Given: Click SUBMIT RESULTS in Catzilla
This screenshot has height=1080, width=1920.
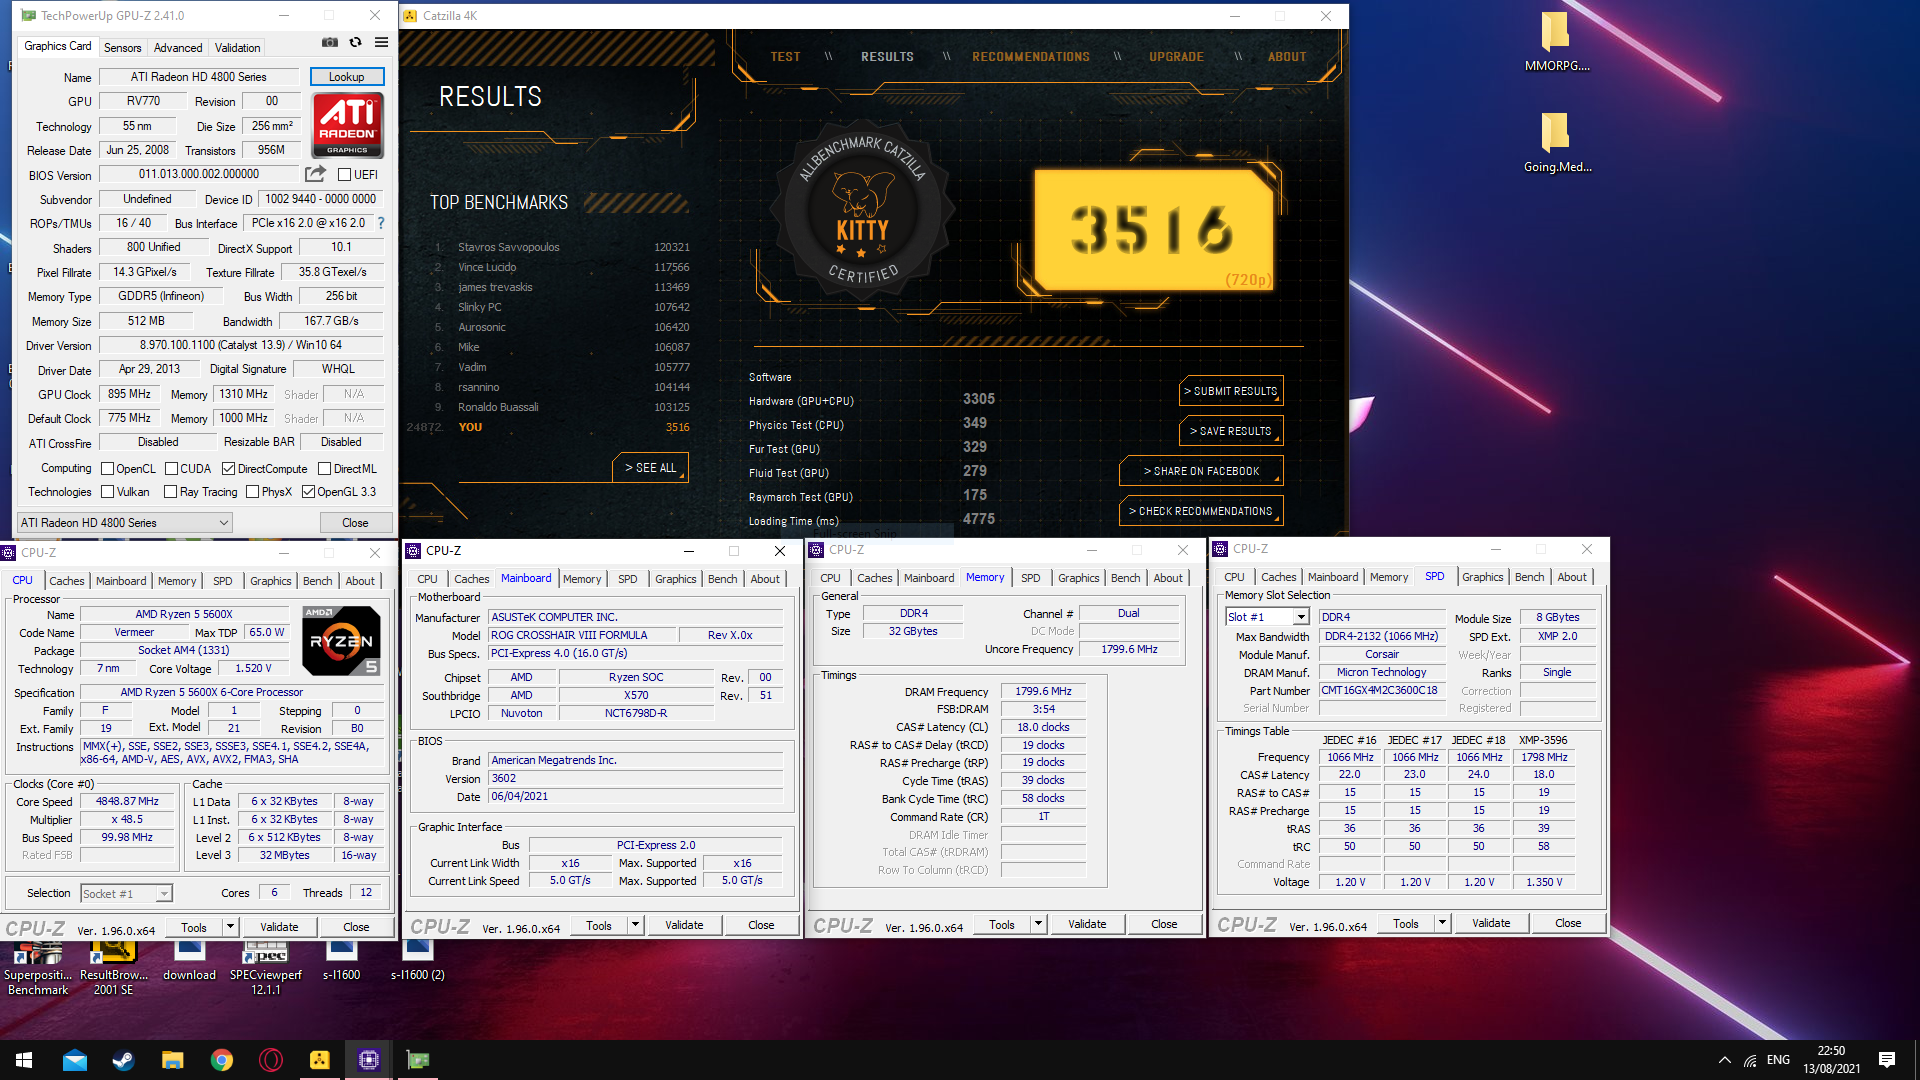Looking at the screenshot, I should pyautogui.click(x=1231, y=391).
